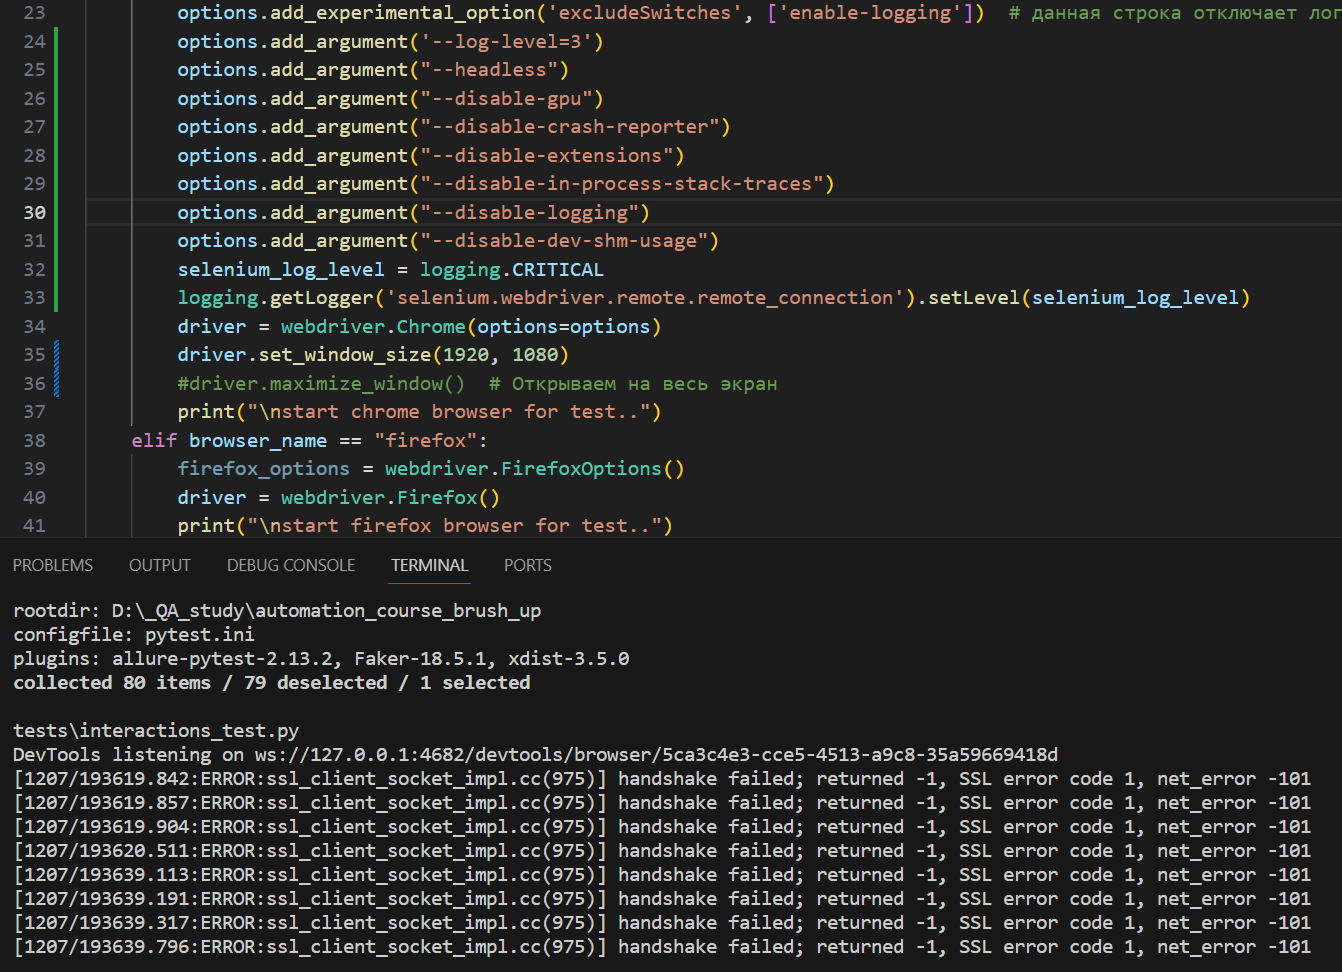Click the error line stamped 1207/193639.796

[x=662, y=947]
